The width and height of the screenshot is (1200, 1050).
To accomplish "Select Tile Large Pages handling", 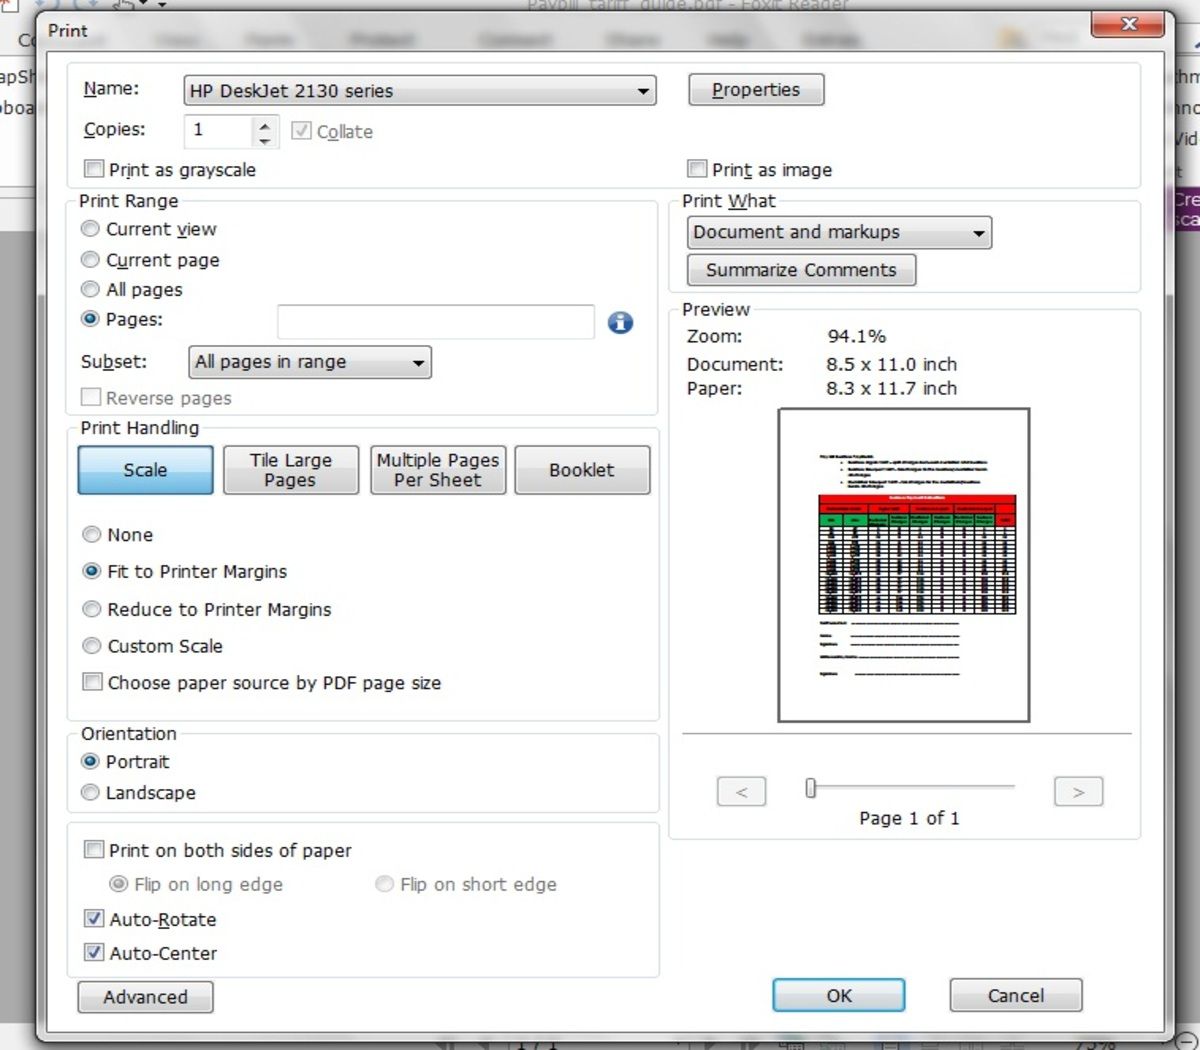I will point(291,470).
